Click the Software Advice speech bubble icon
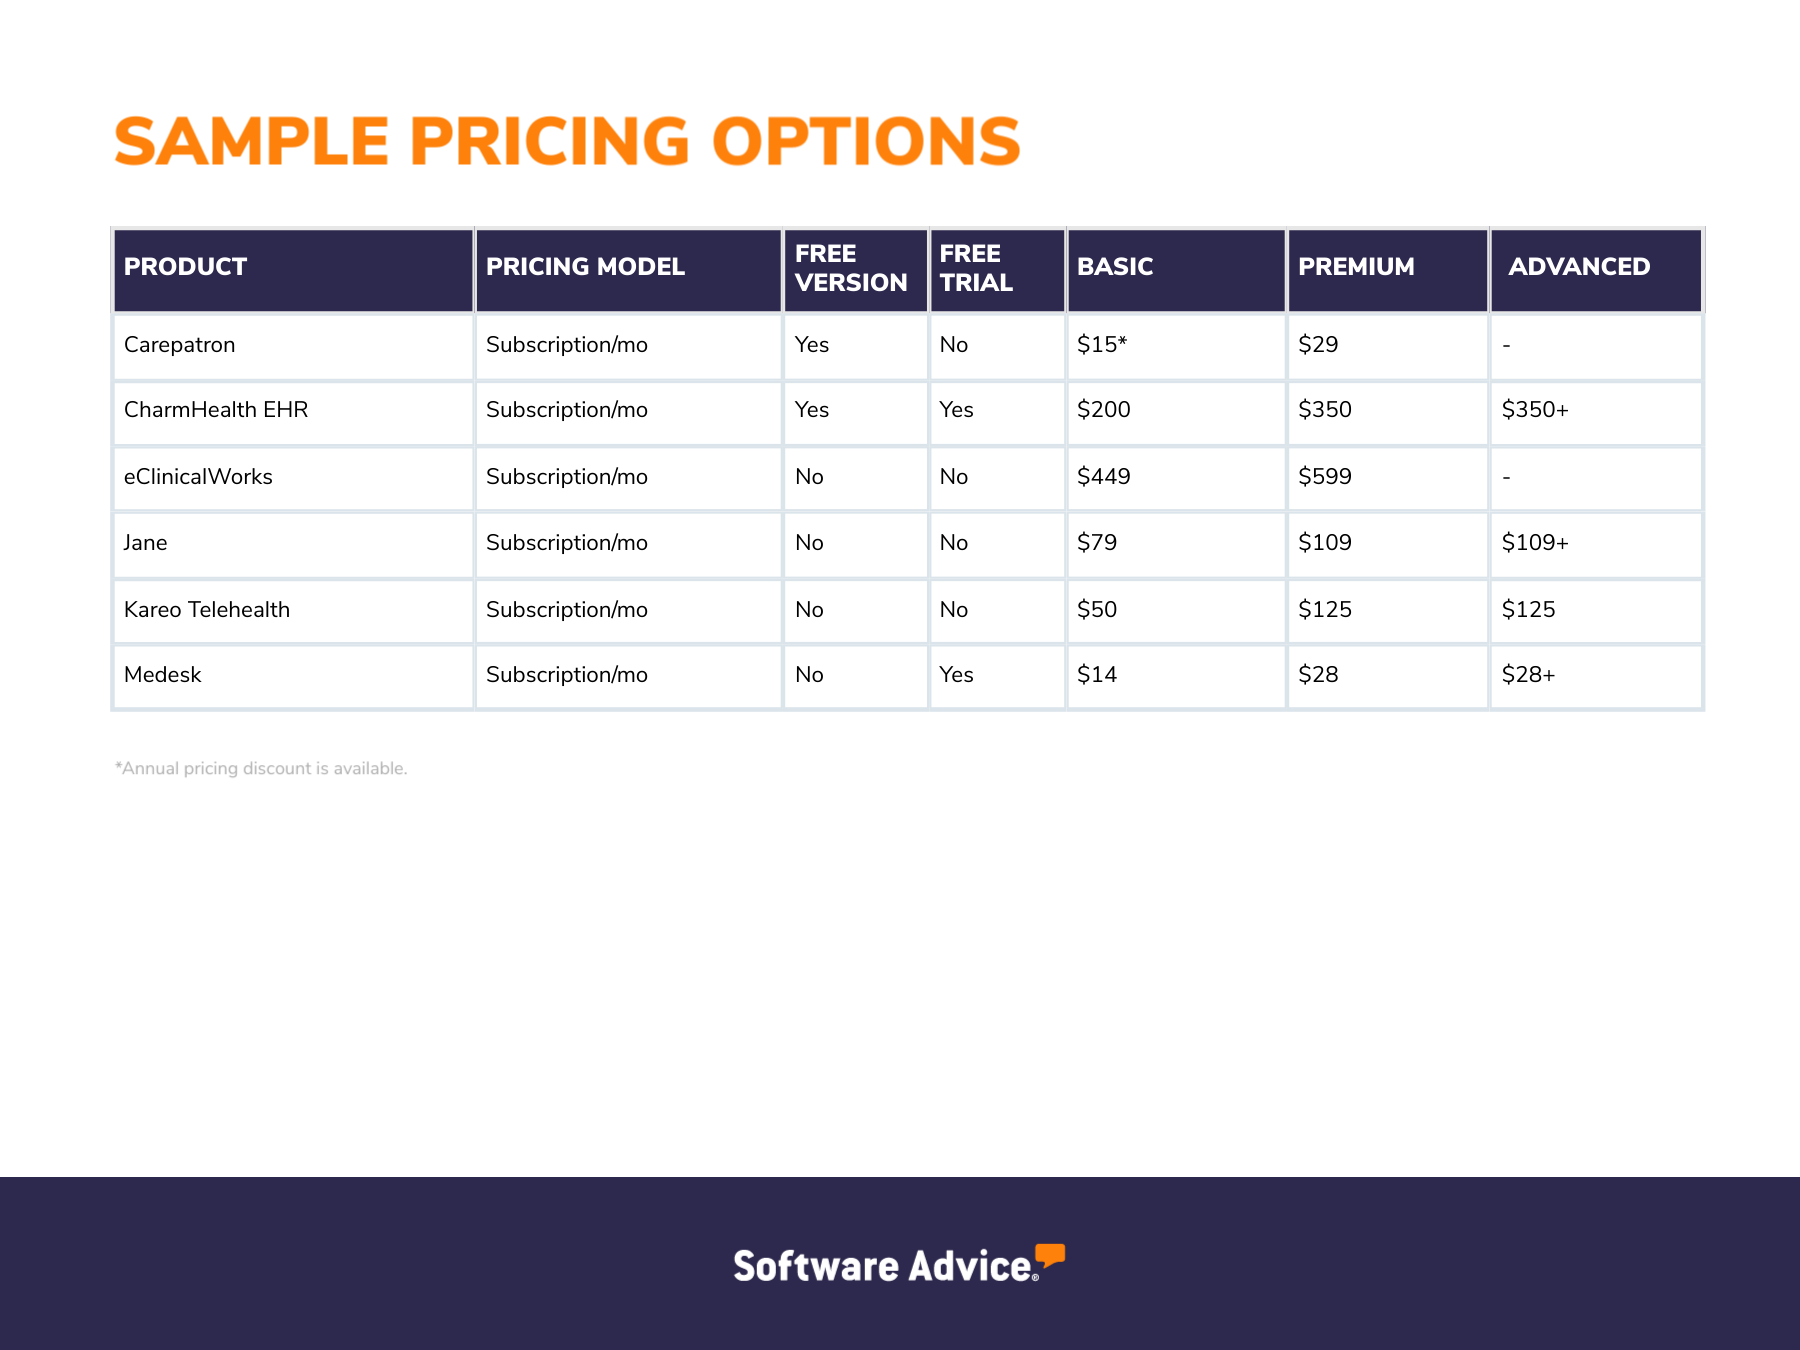The height and width of the screenshot is (1350, 1800). [x=1049, y=1257]
